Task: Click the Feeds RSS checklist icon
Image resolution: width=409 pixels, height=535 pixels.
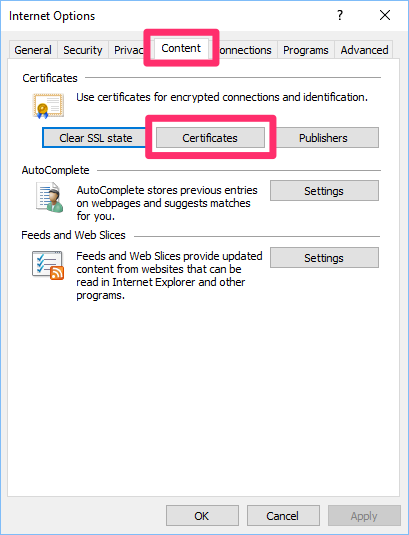Action: pos(48,265)
